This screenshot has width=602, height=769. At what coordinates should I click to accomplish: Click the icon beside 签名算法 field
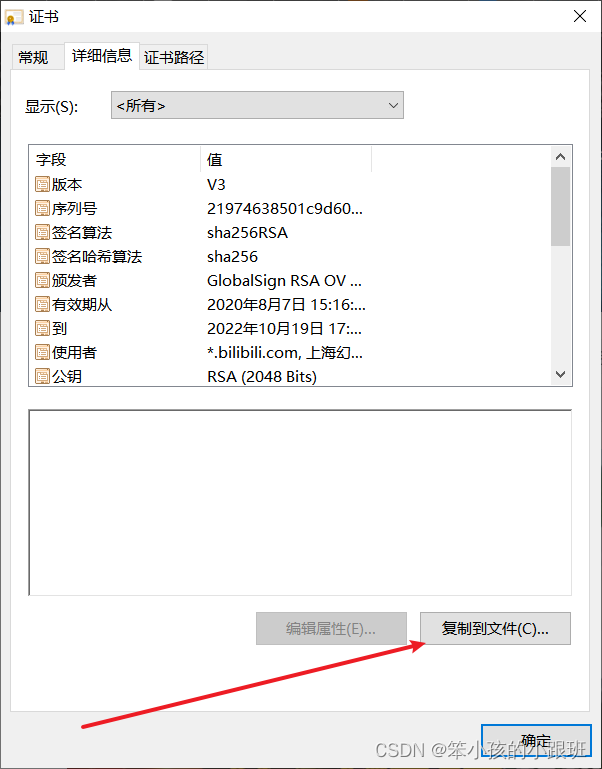tap(42, 232)
